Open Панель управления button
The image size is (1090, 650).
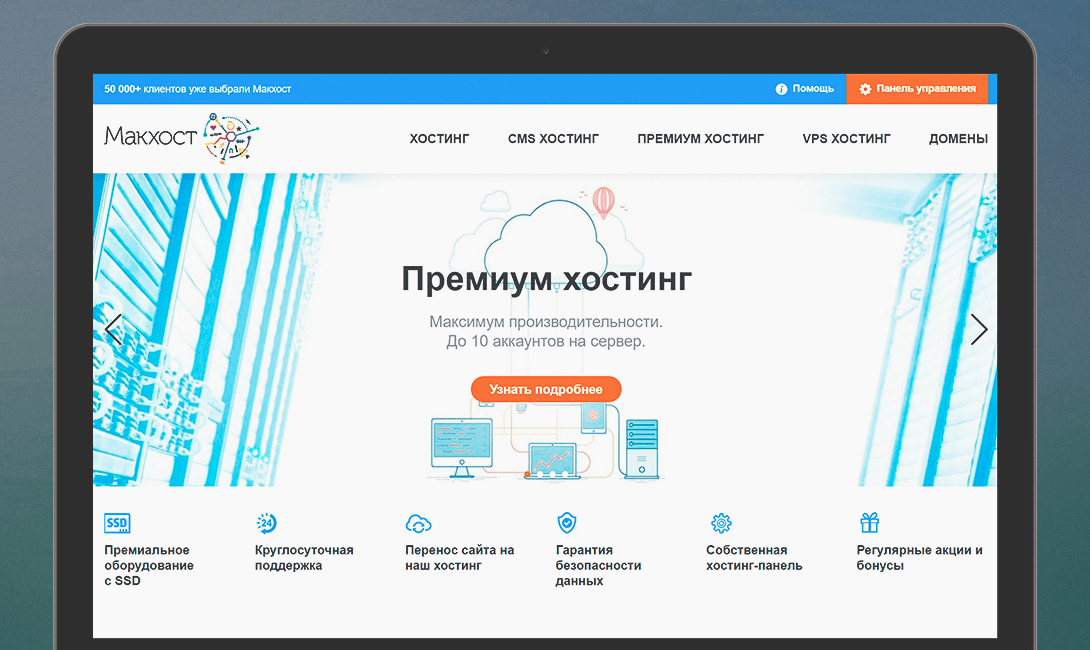tap(917, 89)
